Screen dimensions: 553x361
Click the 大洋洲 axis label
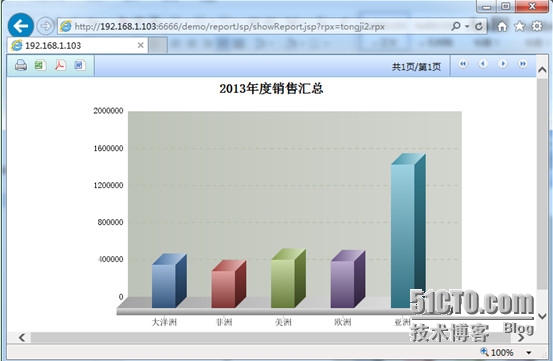tap(164, 322)
